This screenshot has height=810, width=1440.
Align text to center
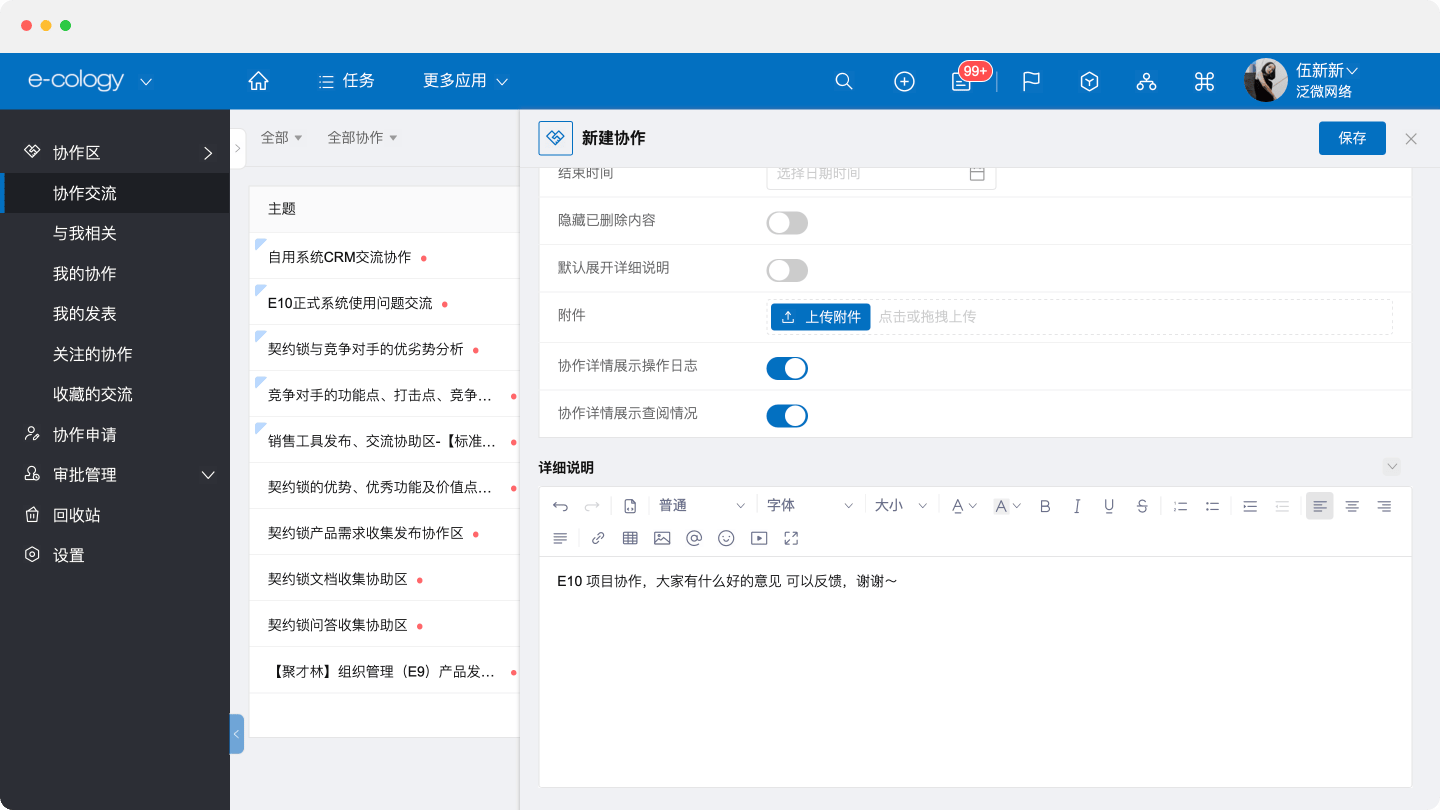(x=1352, y=506)
